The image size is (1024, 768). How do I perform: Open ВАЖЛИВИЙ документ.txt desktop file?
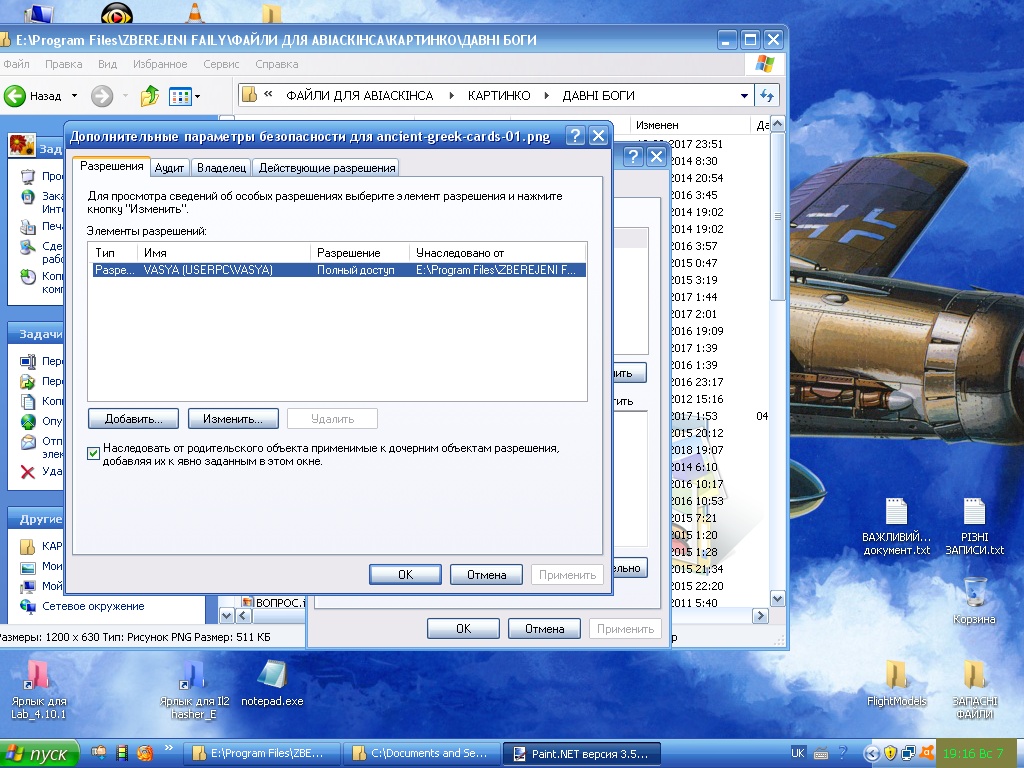[x=896, y=526]
